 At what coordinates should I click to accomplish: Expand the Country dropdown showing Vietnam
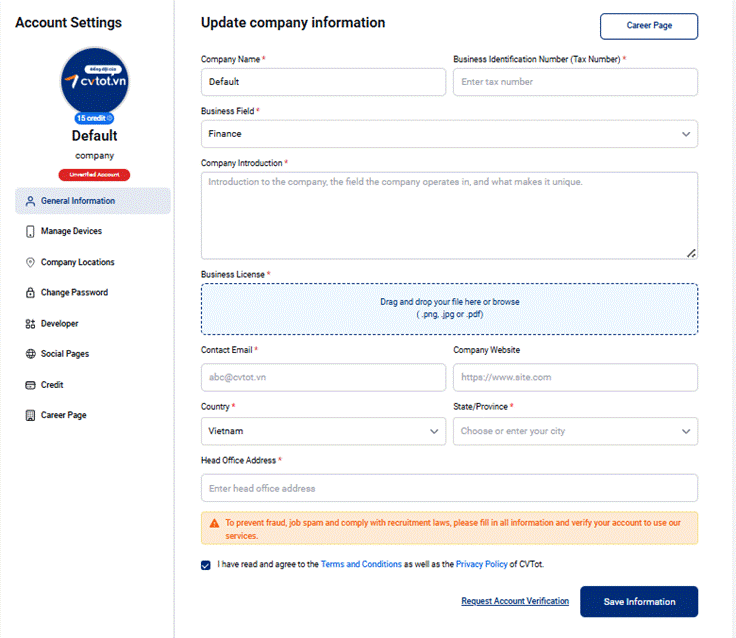pyautogui.click(x=323, y=431)
